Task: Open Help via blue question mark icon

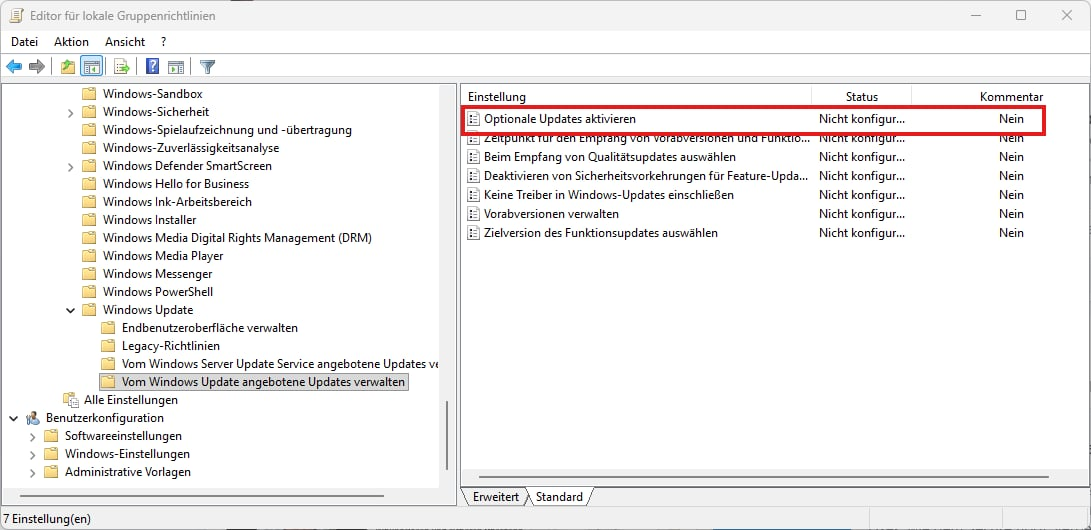Action: tap(153, 67)
